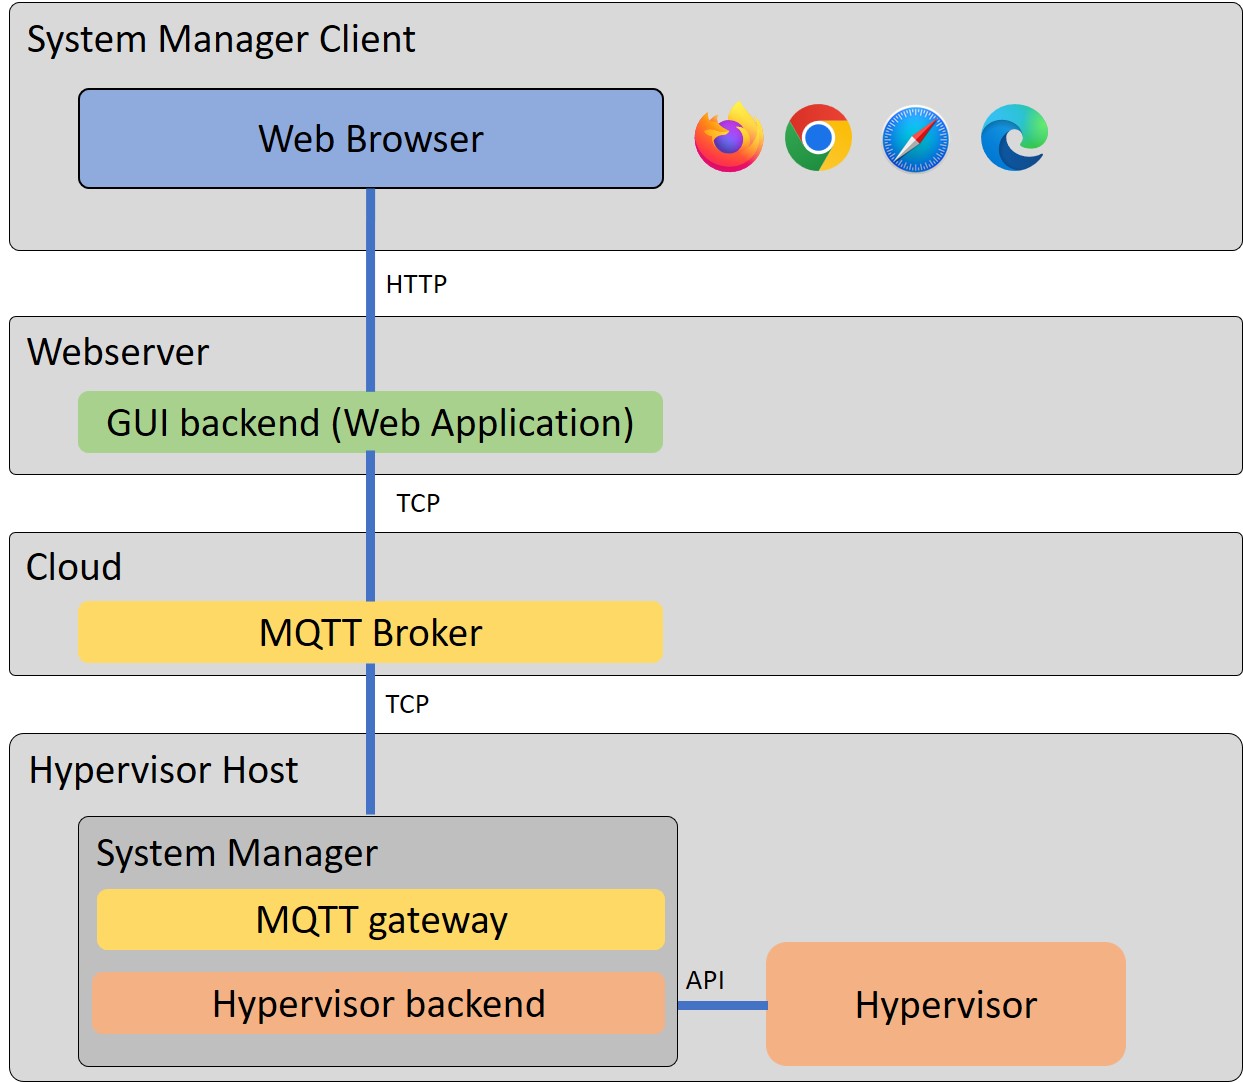This screenshot has width=1243, height=1082.
Task: Click the Web Browser box
Action: coord(371,139)
